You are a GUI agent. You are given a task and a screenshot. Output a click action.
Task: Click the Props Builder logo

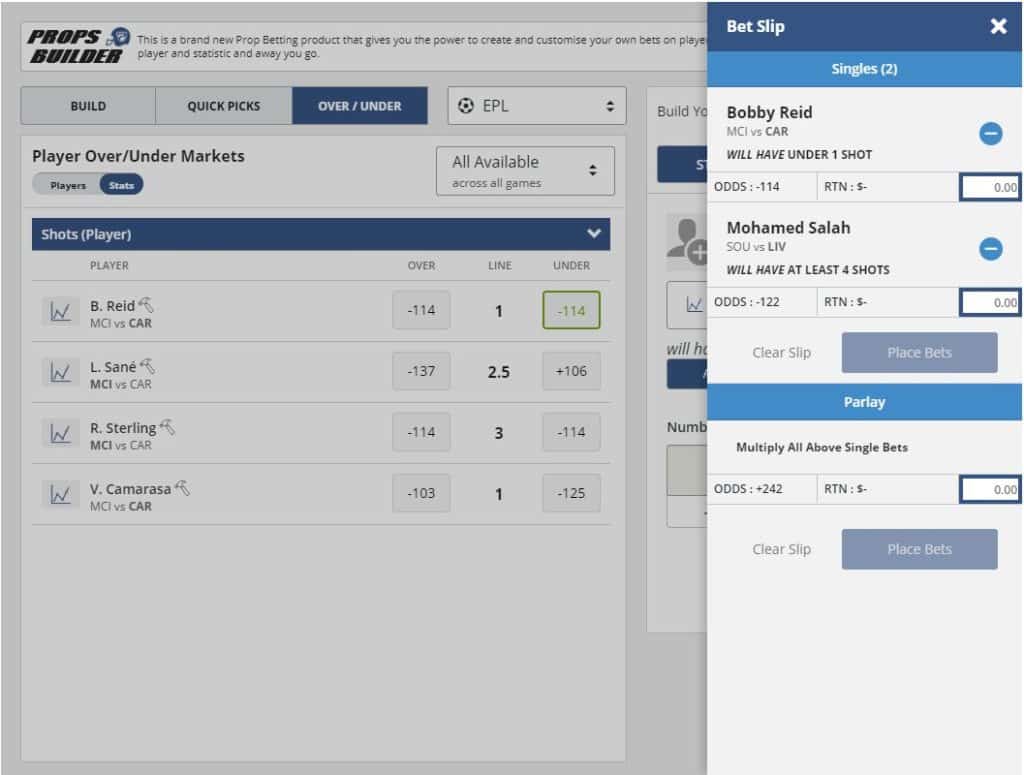[78, 46]
